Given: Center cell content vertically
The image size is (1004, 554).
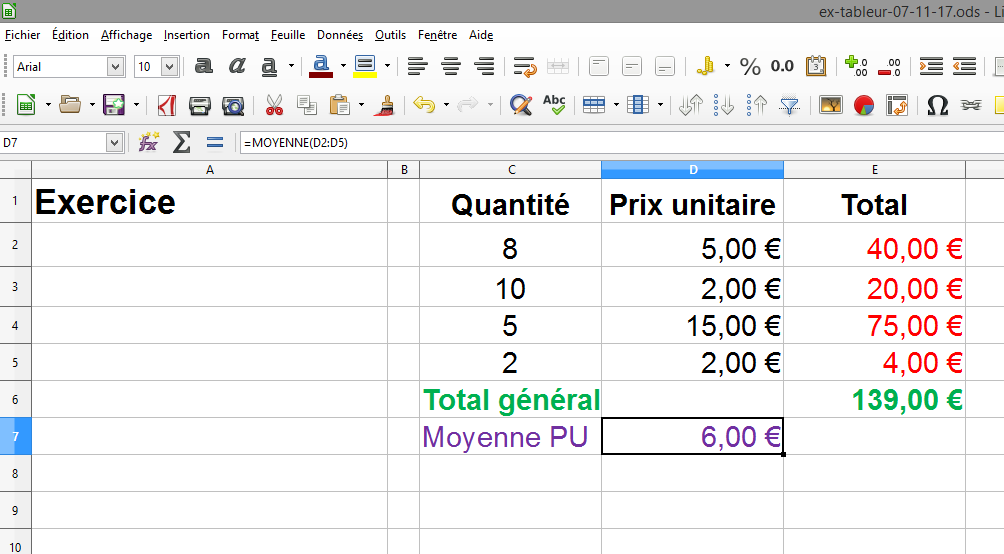Looking at the screenshot, I should pyautogui.click(x=632, y=66).
